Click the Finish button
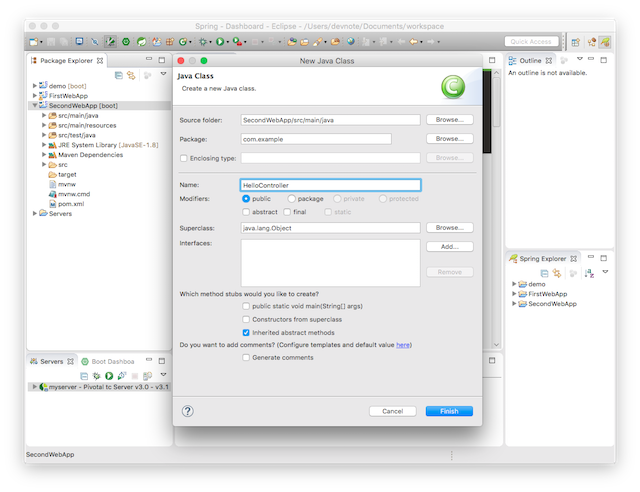This screenshot has width=640, height=492. 449,411
